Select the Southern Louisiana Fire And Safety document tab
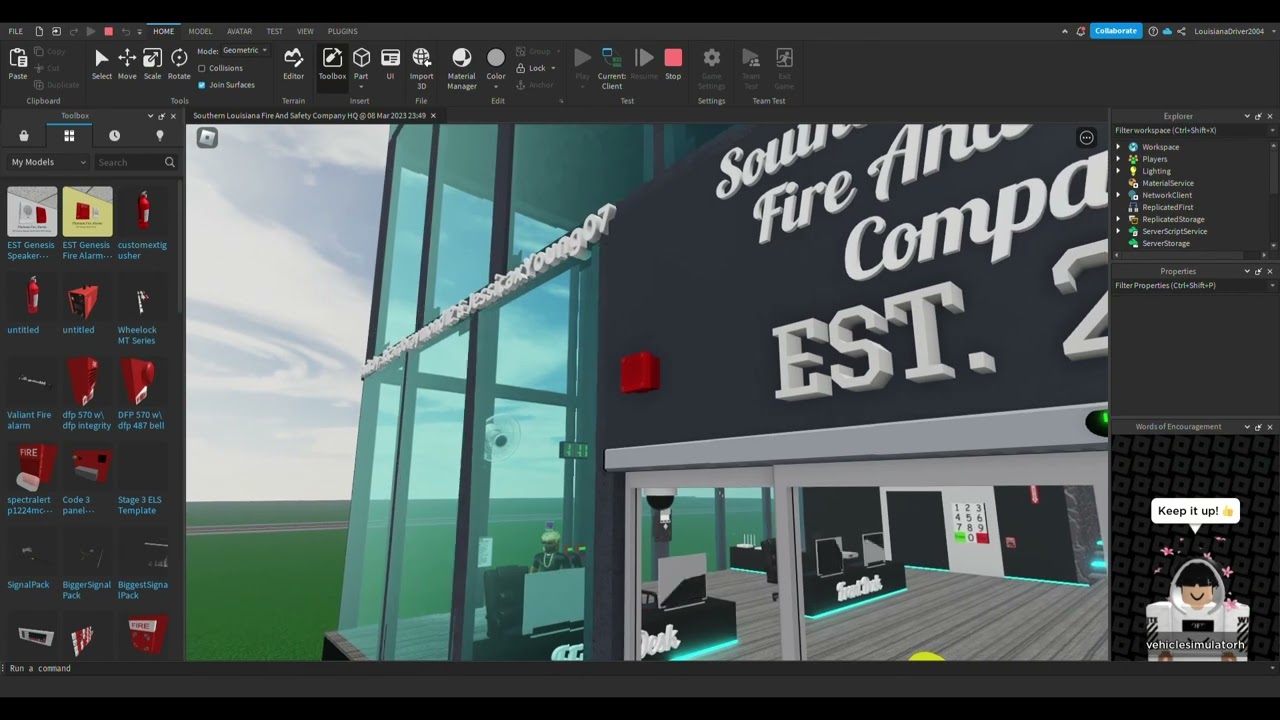 (x=309, y=116)
